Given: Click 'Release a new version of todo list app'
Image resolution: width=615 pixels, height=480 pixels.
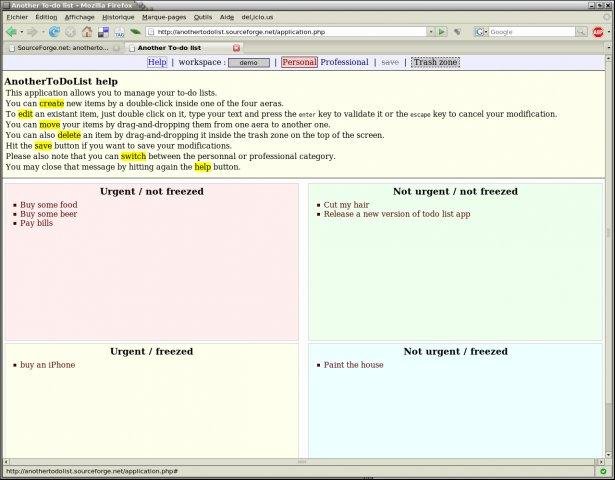Looking at the screenshot, I should tap(397, 214).
